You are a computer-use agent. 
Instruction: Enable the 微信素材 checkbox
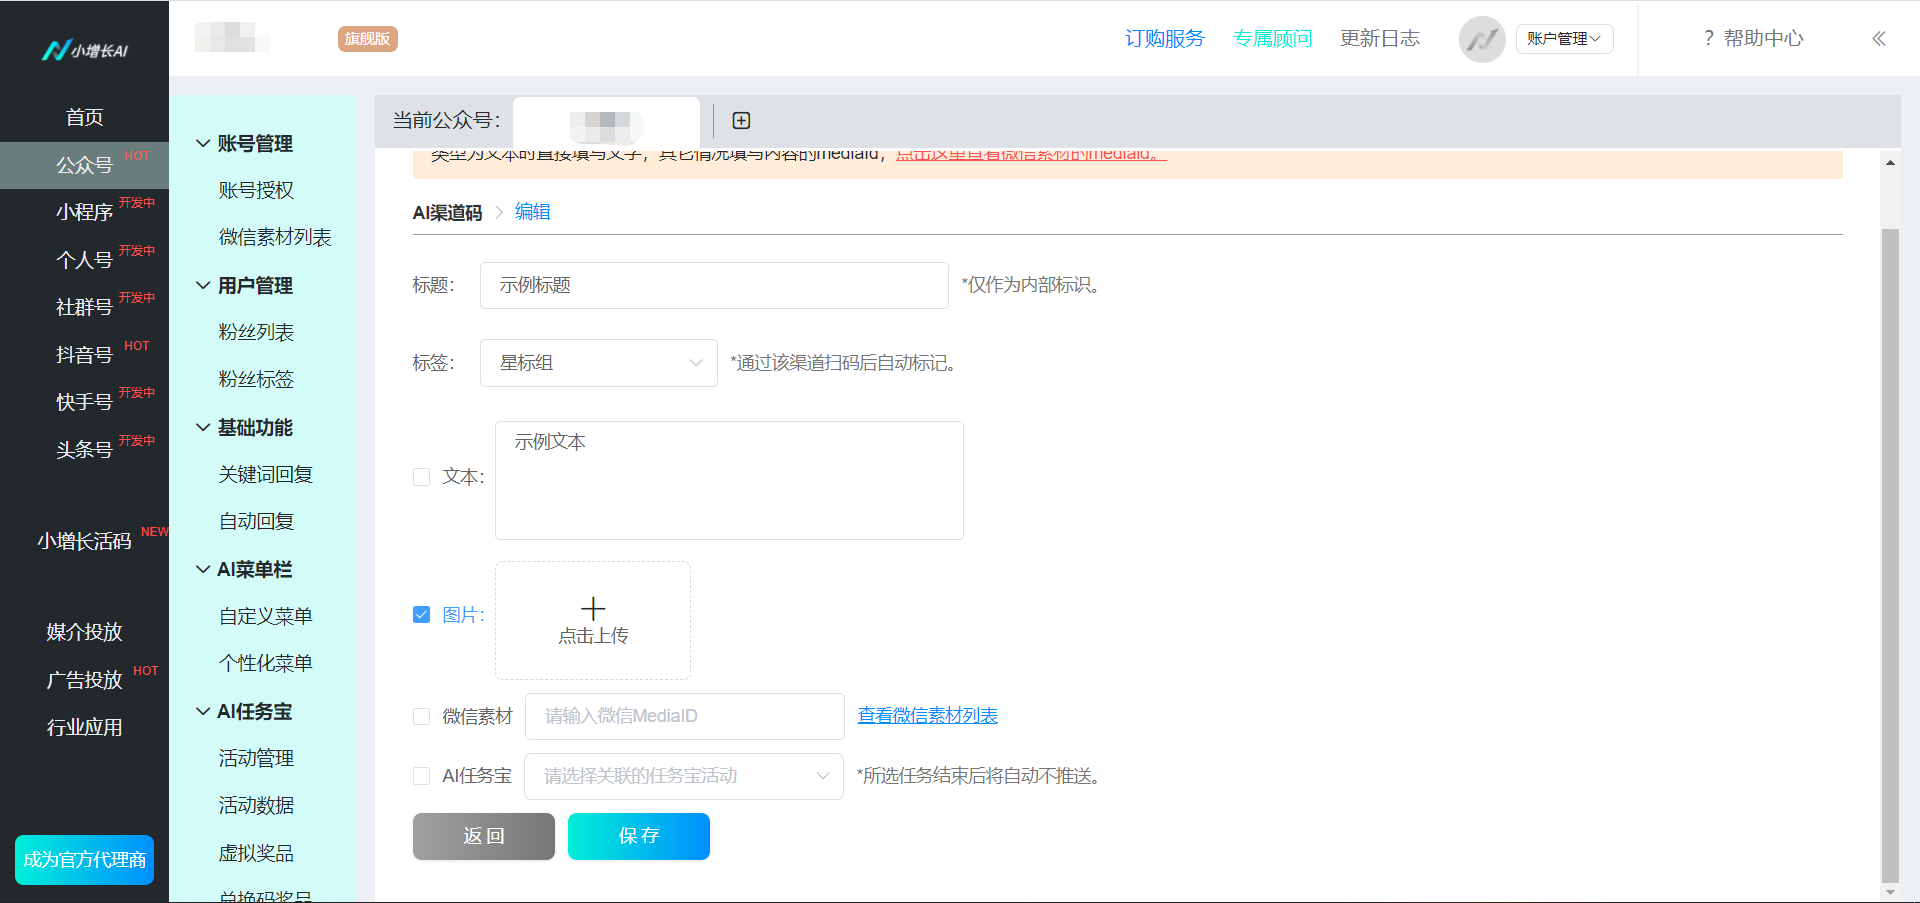pos(422,717)
